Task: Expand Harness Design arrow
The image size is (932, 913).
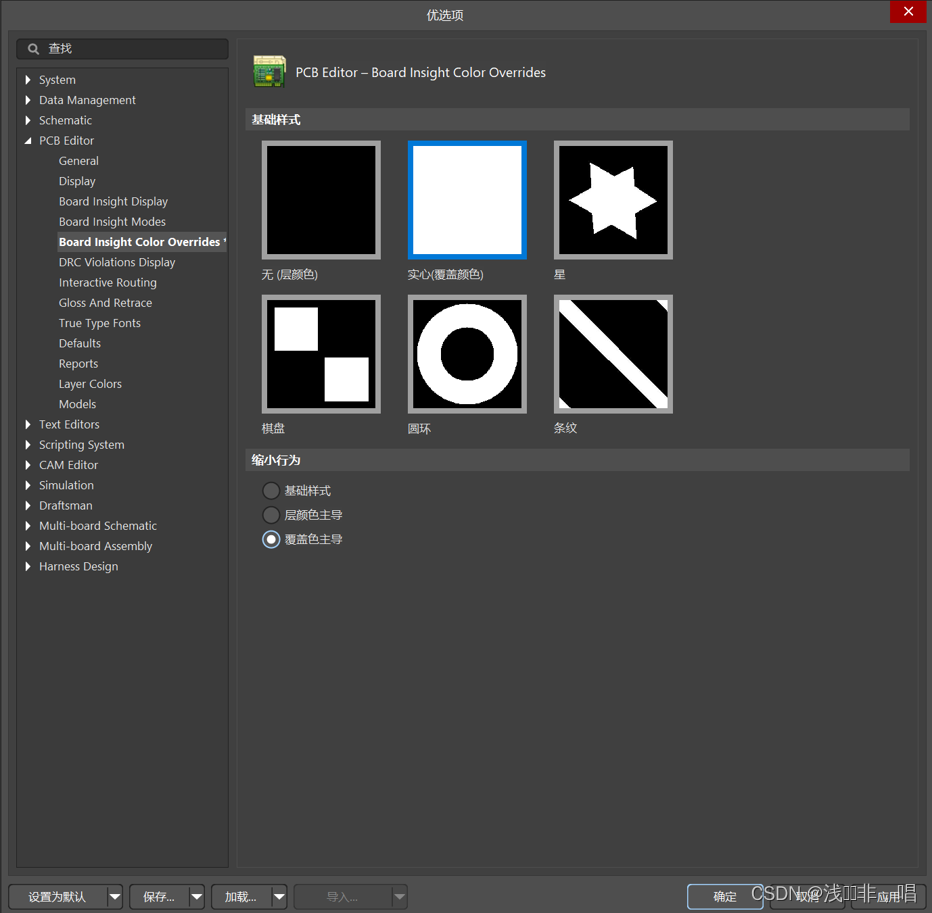Action: (x=28, y=566)
